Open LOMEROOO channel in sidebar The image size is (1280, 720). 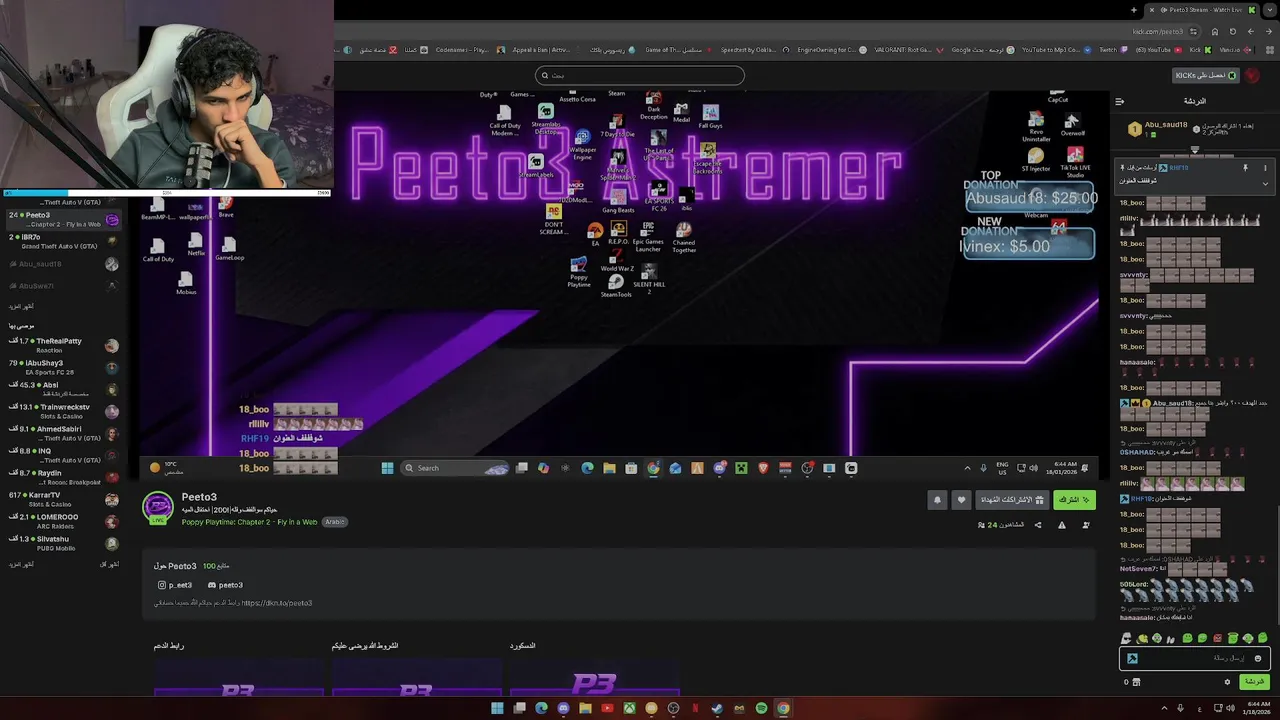(x=64, y=521)
